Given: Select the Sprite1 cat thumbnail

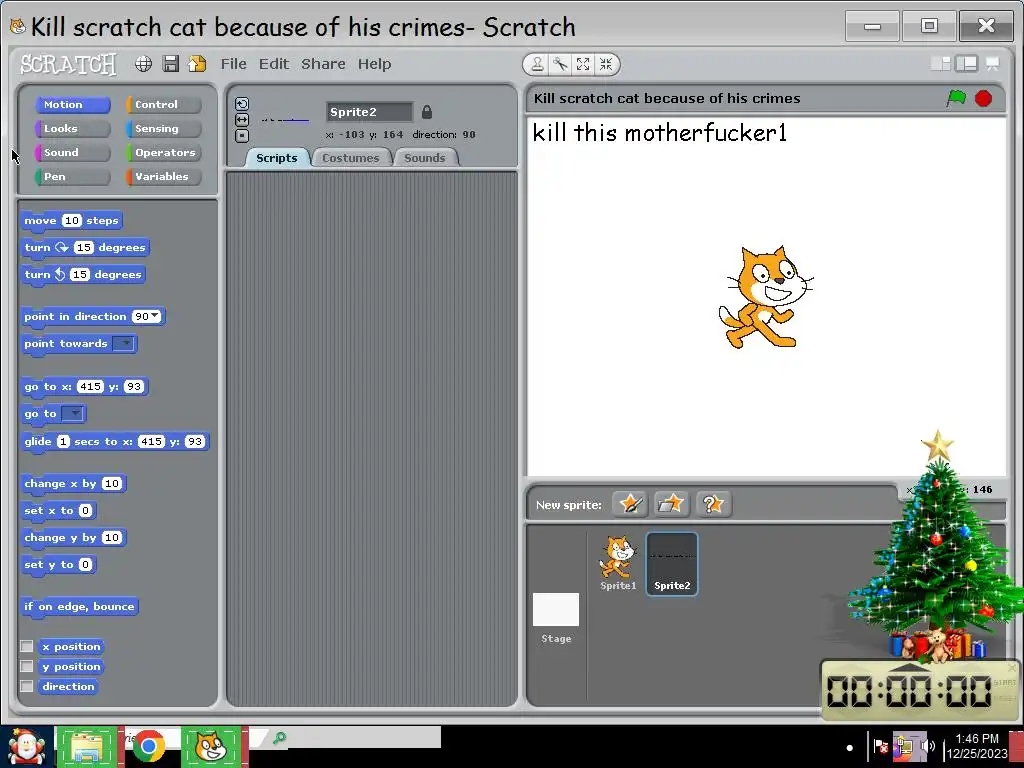Looking at the screenshot, I should [x=617, y=563].
